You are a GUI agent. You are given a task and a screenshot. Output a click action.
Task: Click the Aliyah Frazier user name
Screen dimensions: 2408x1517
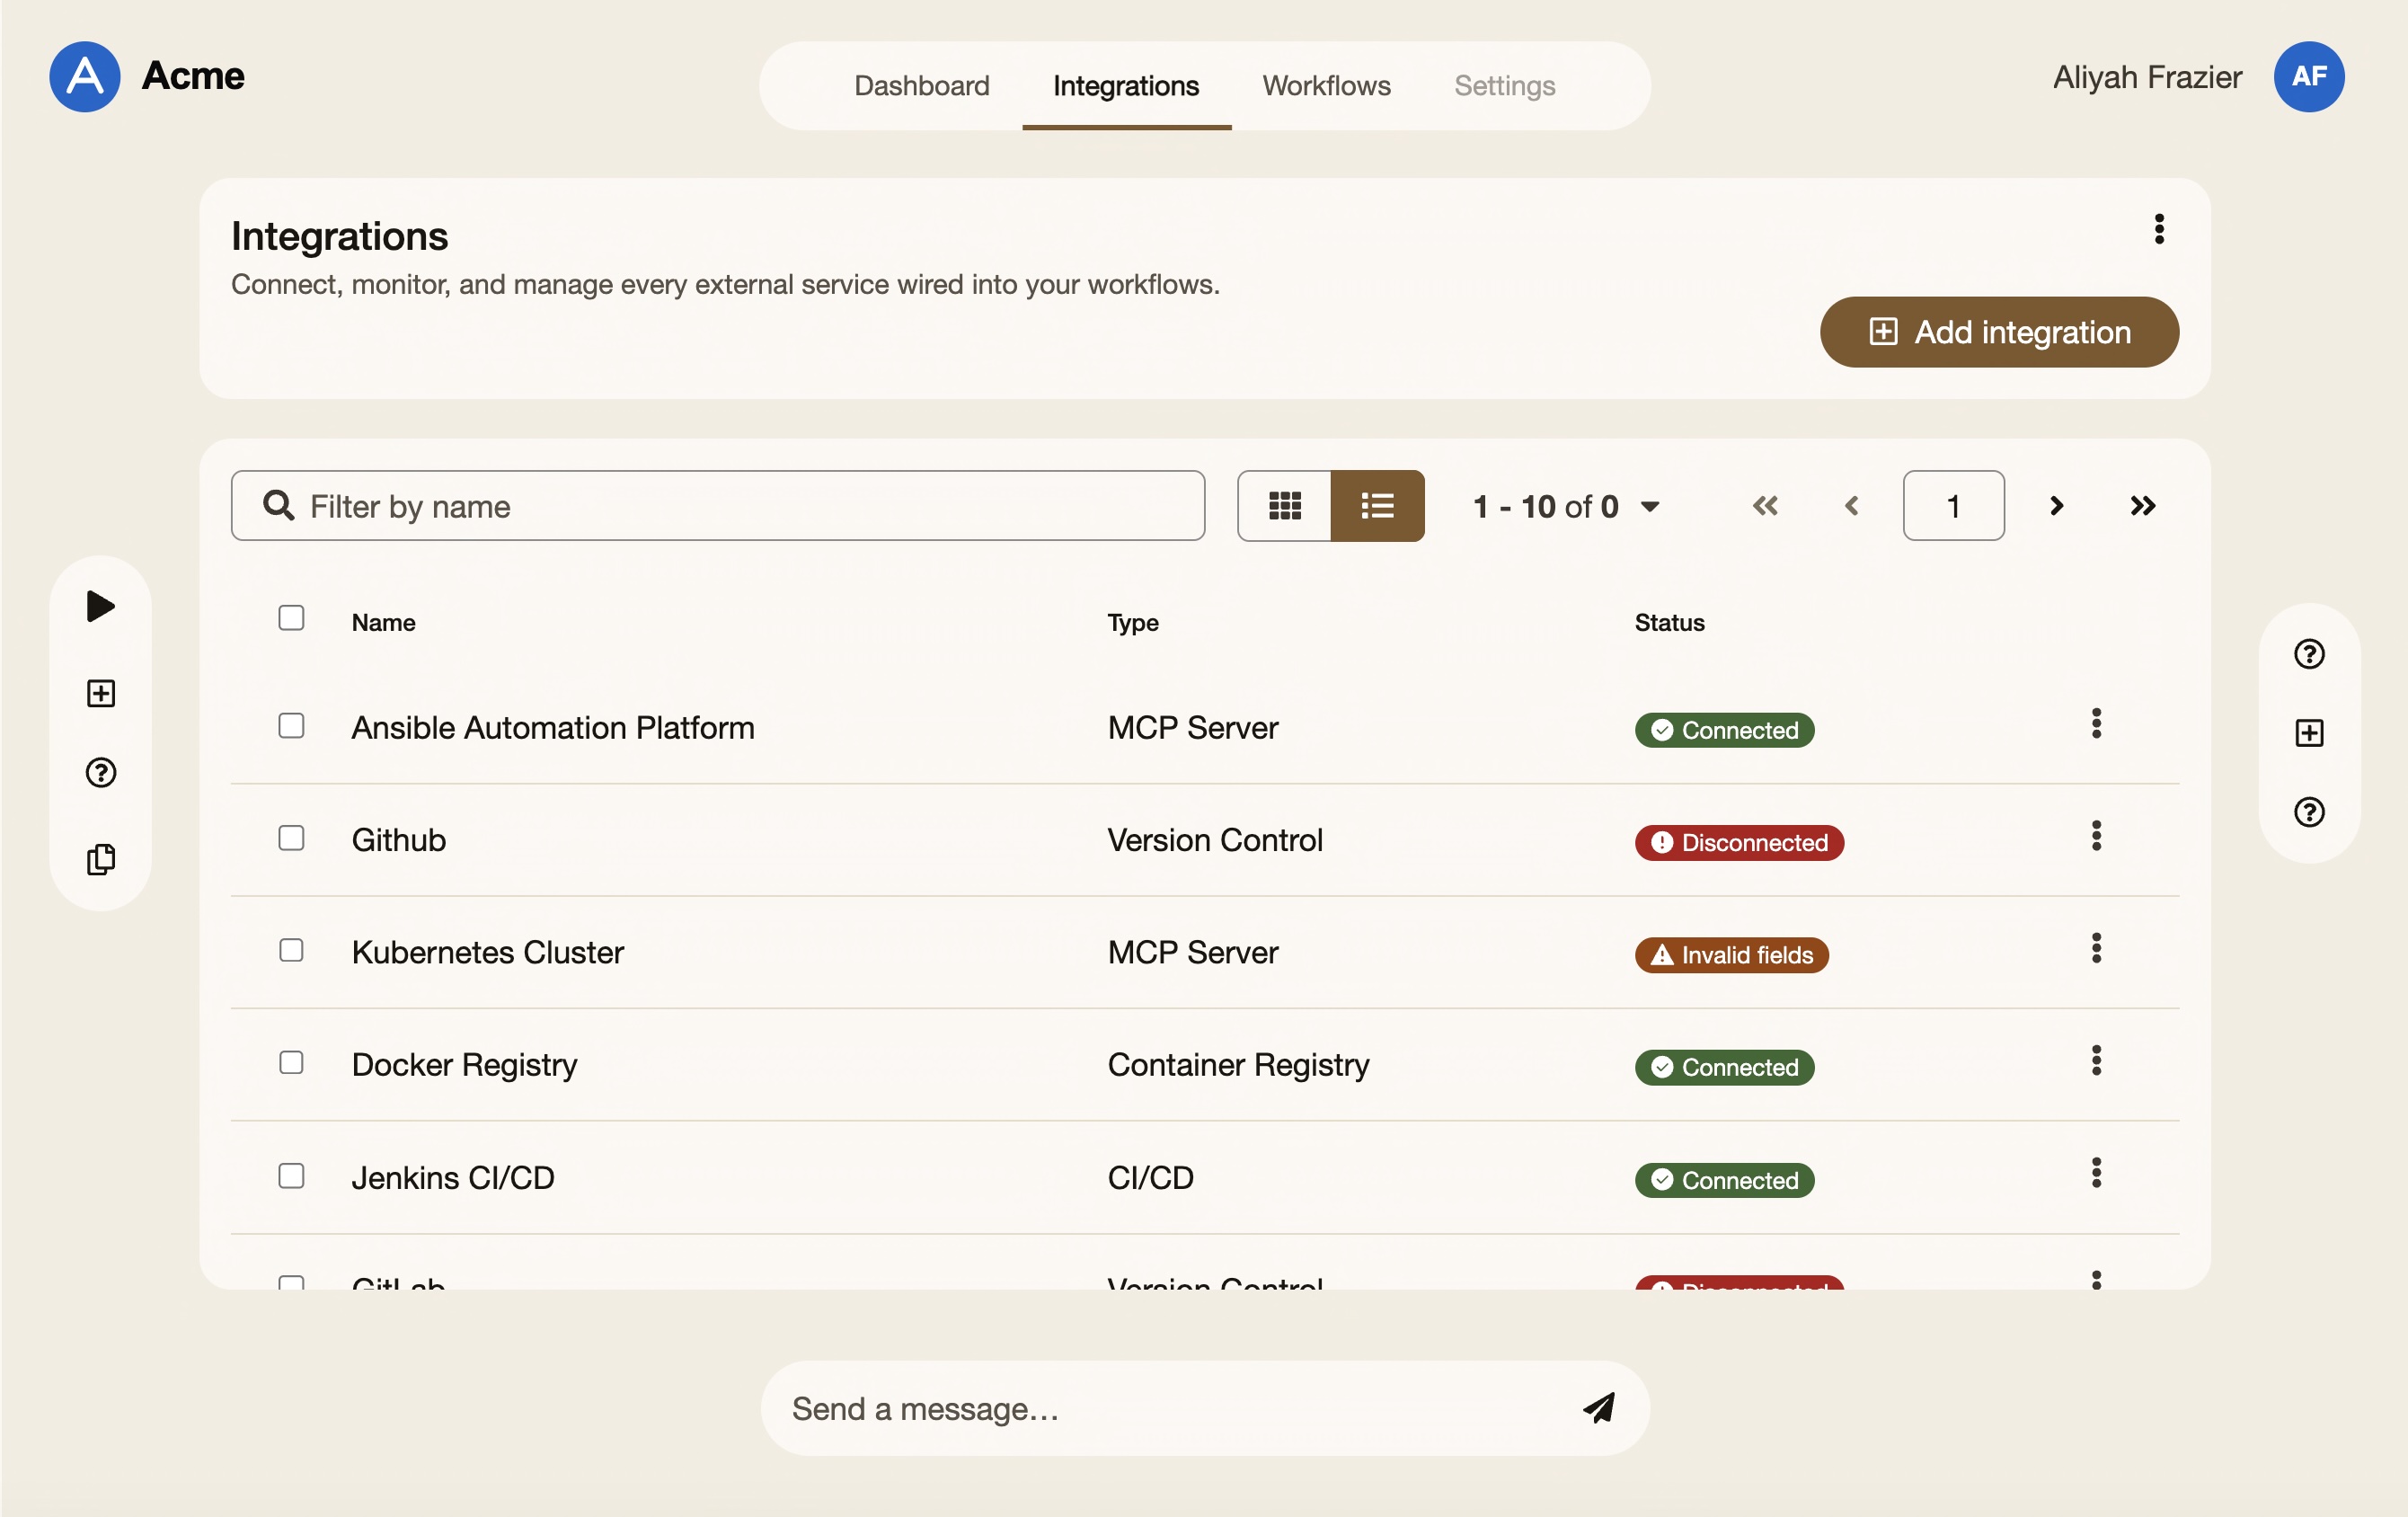(2147, 77)
